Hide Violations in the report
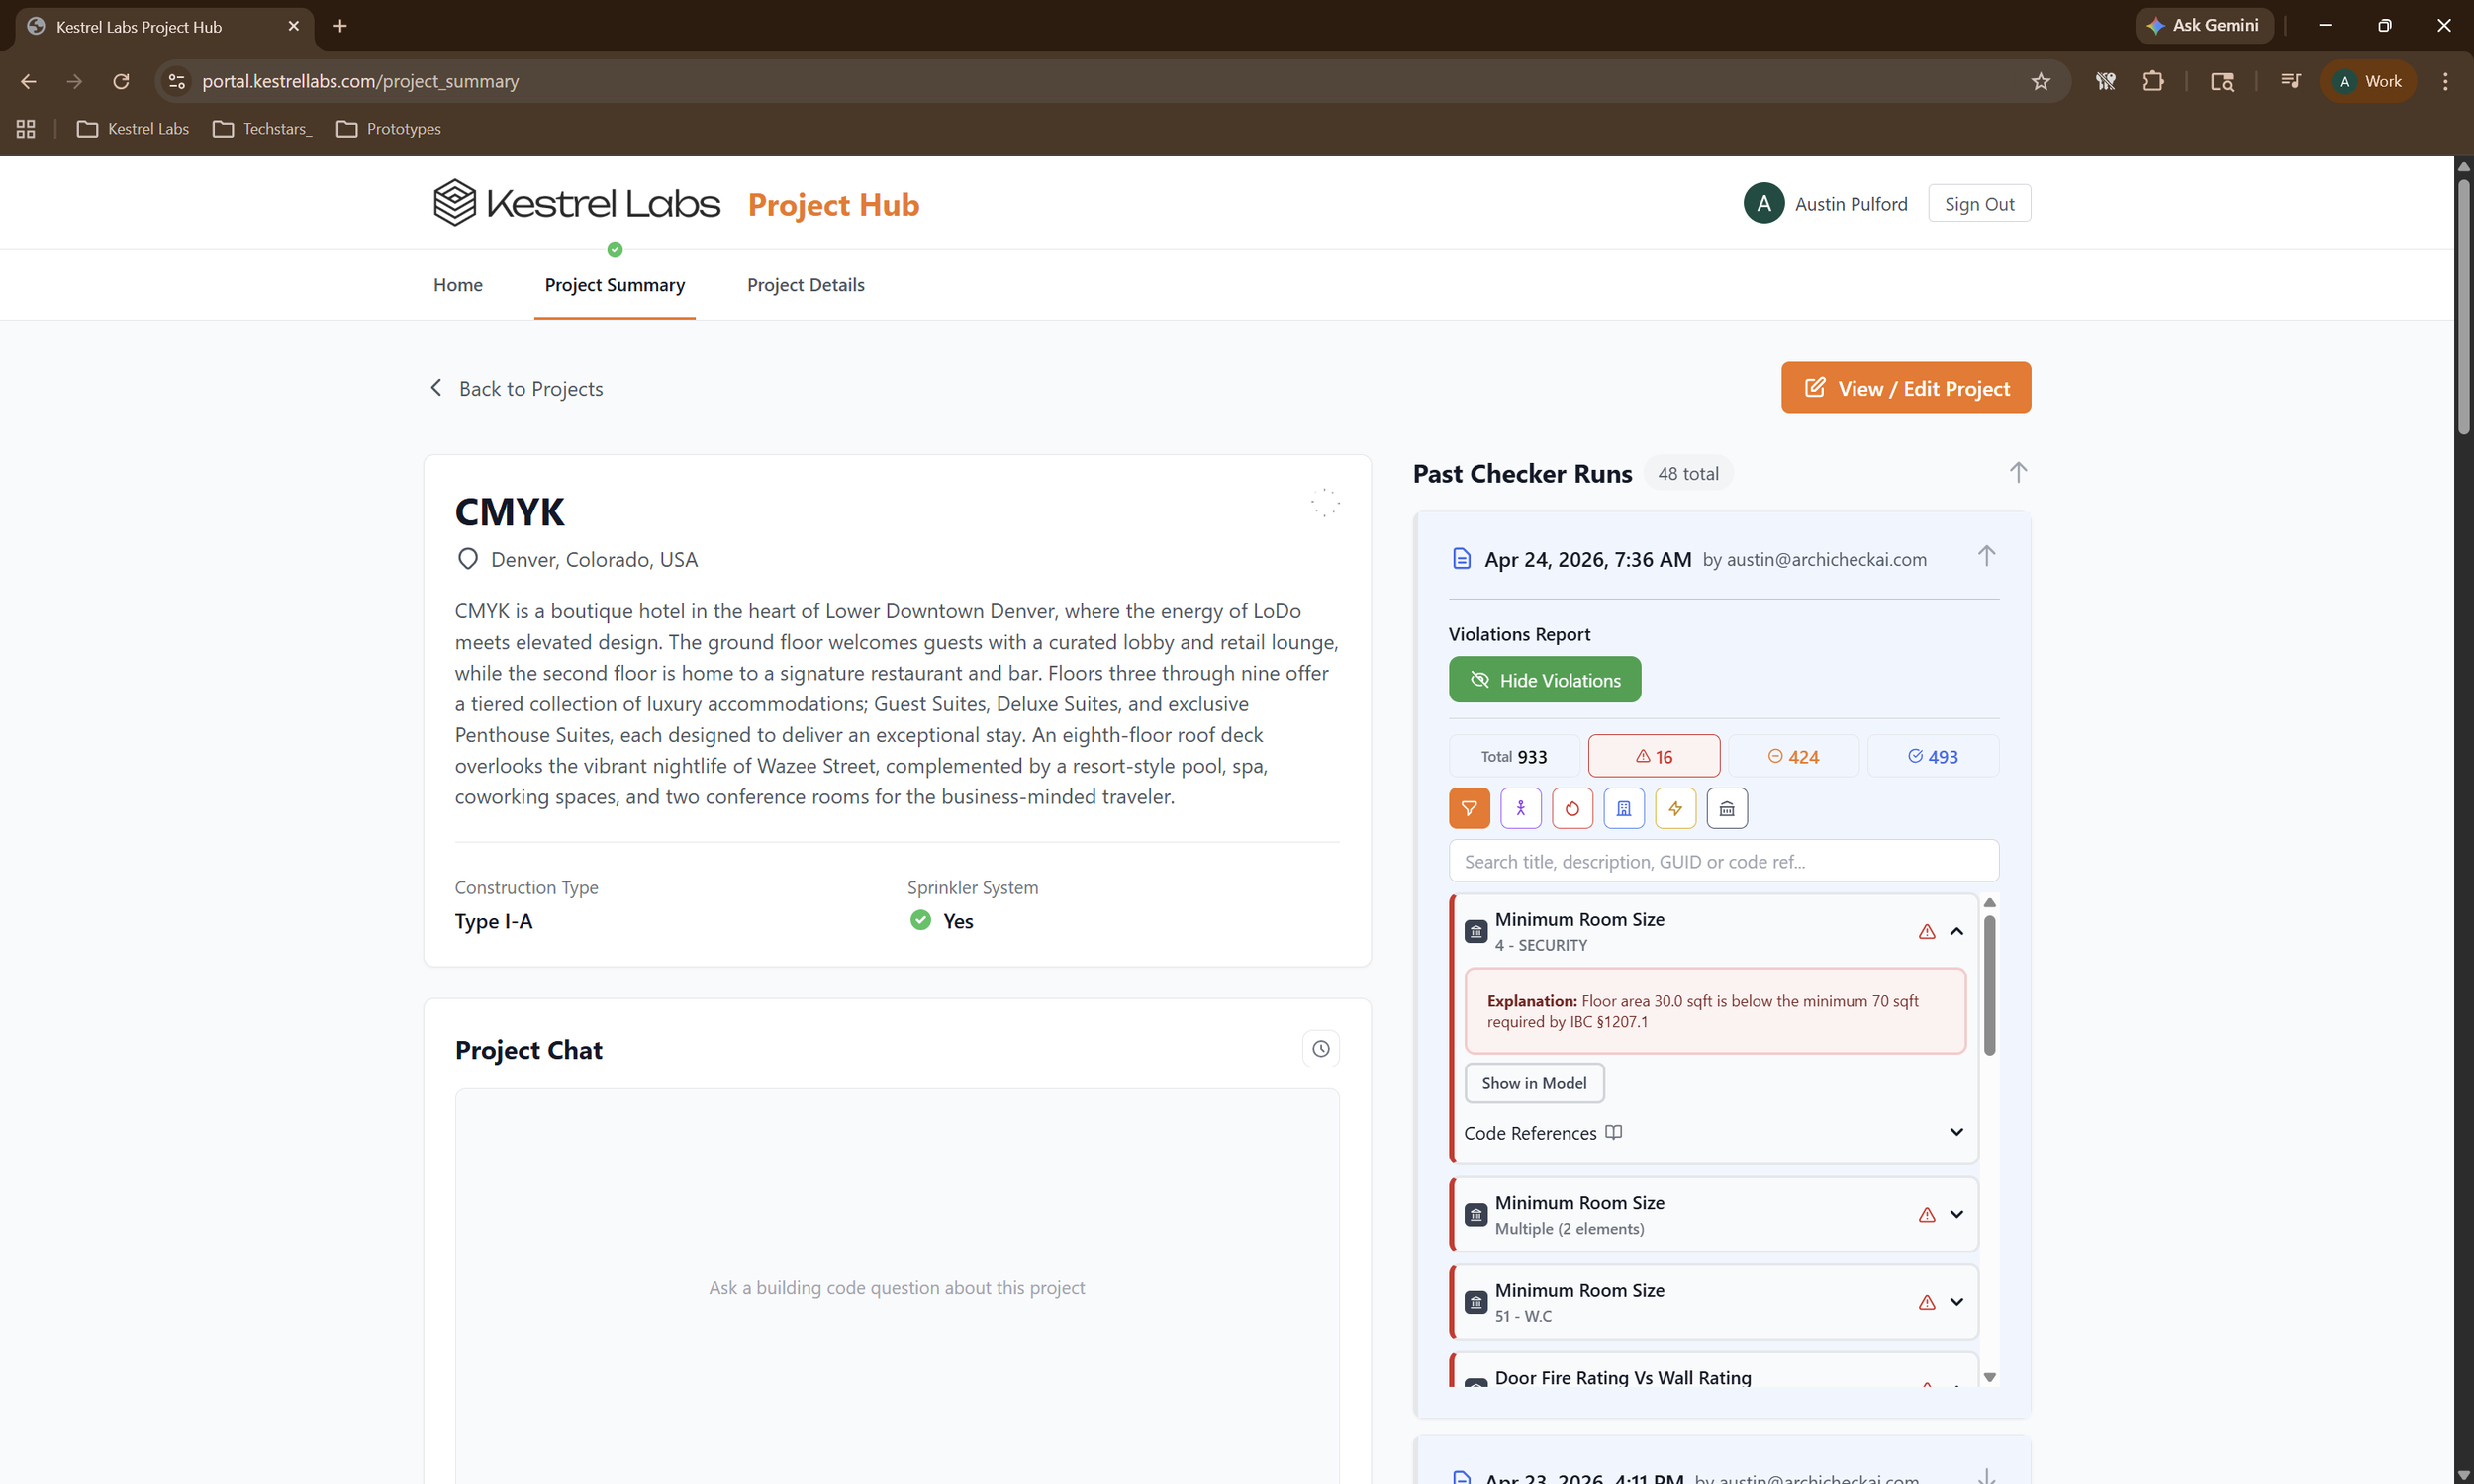Screen dimensions: 2474x1484 coord(1545,679)
